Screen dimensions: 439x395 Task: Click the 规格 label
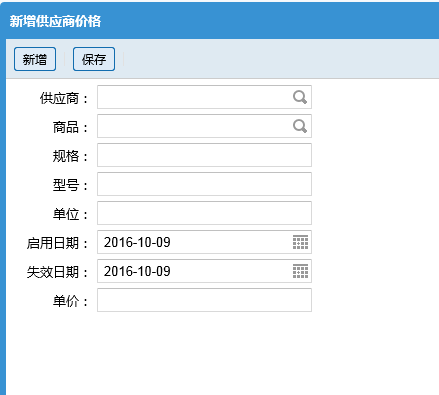pos(71,156)
